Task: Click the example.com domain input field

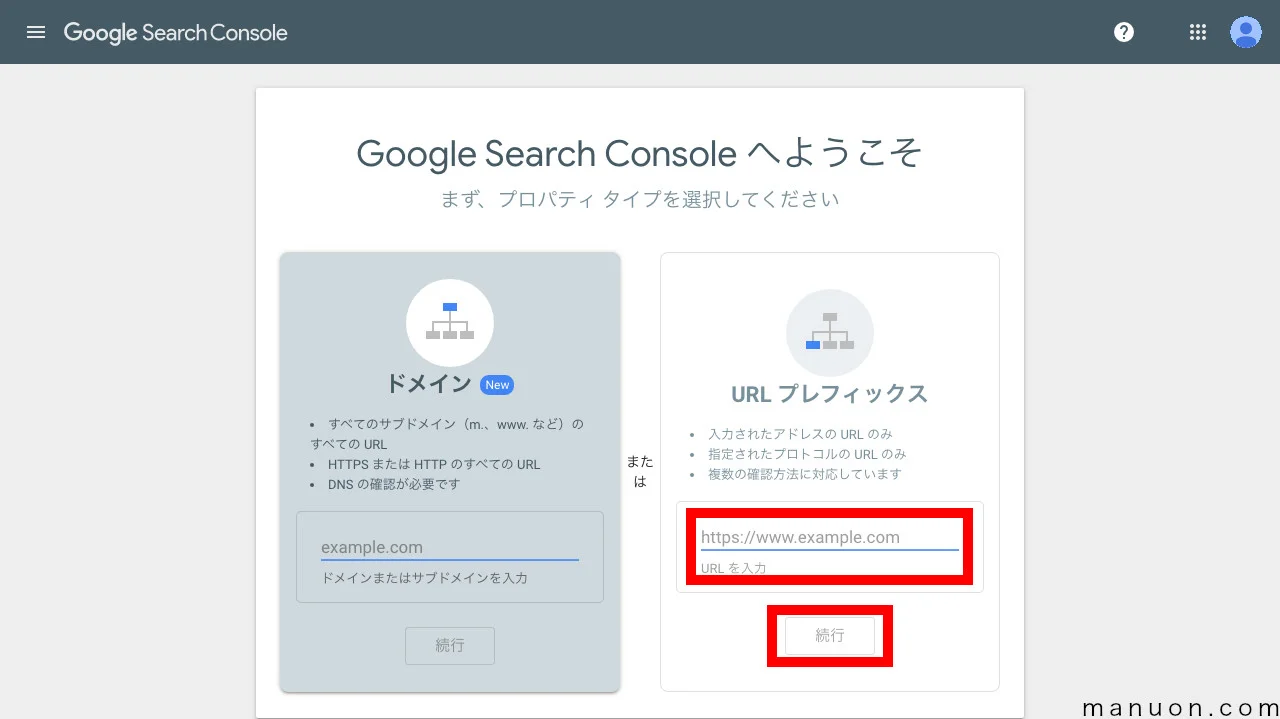Action: pos(449,546)
